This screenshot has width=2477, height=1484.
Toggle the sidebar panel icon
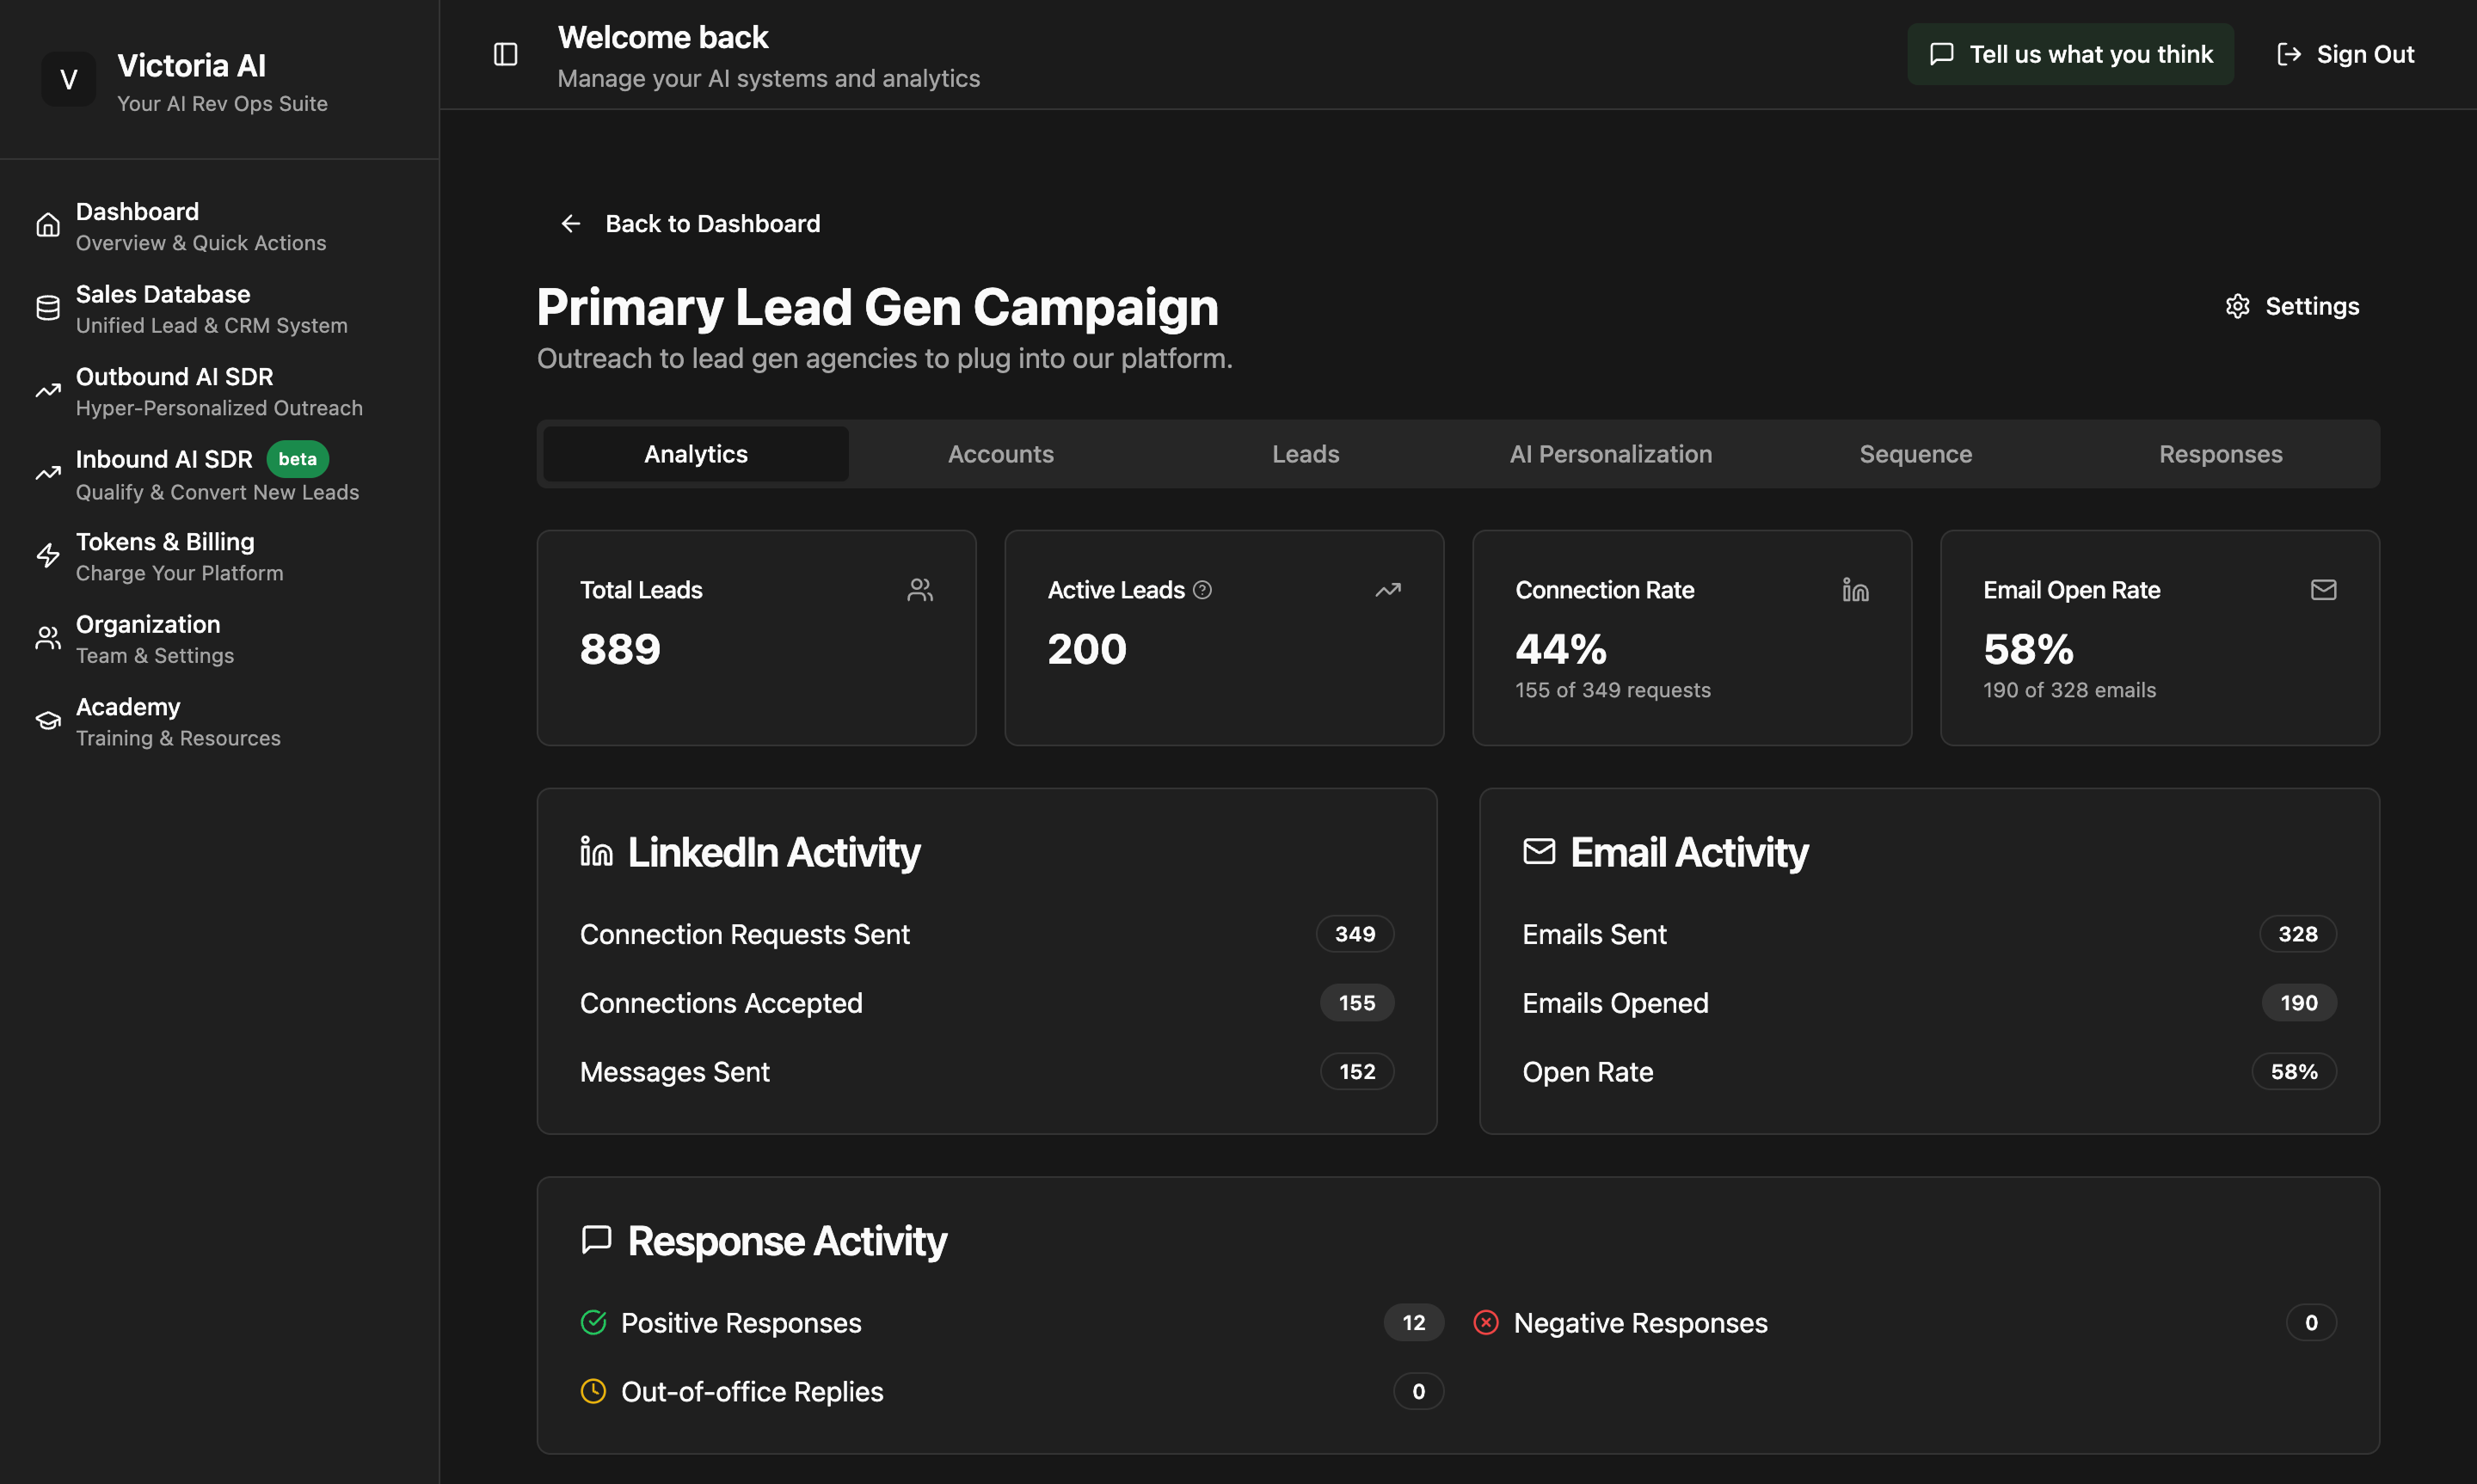506,54
